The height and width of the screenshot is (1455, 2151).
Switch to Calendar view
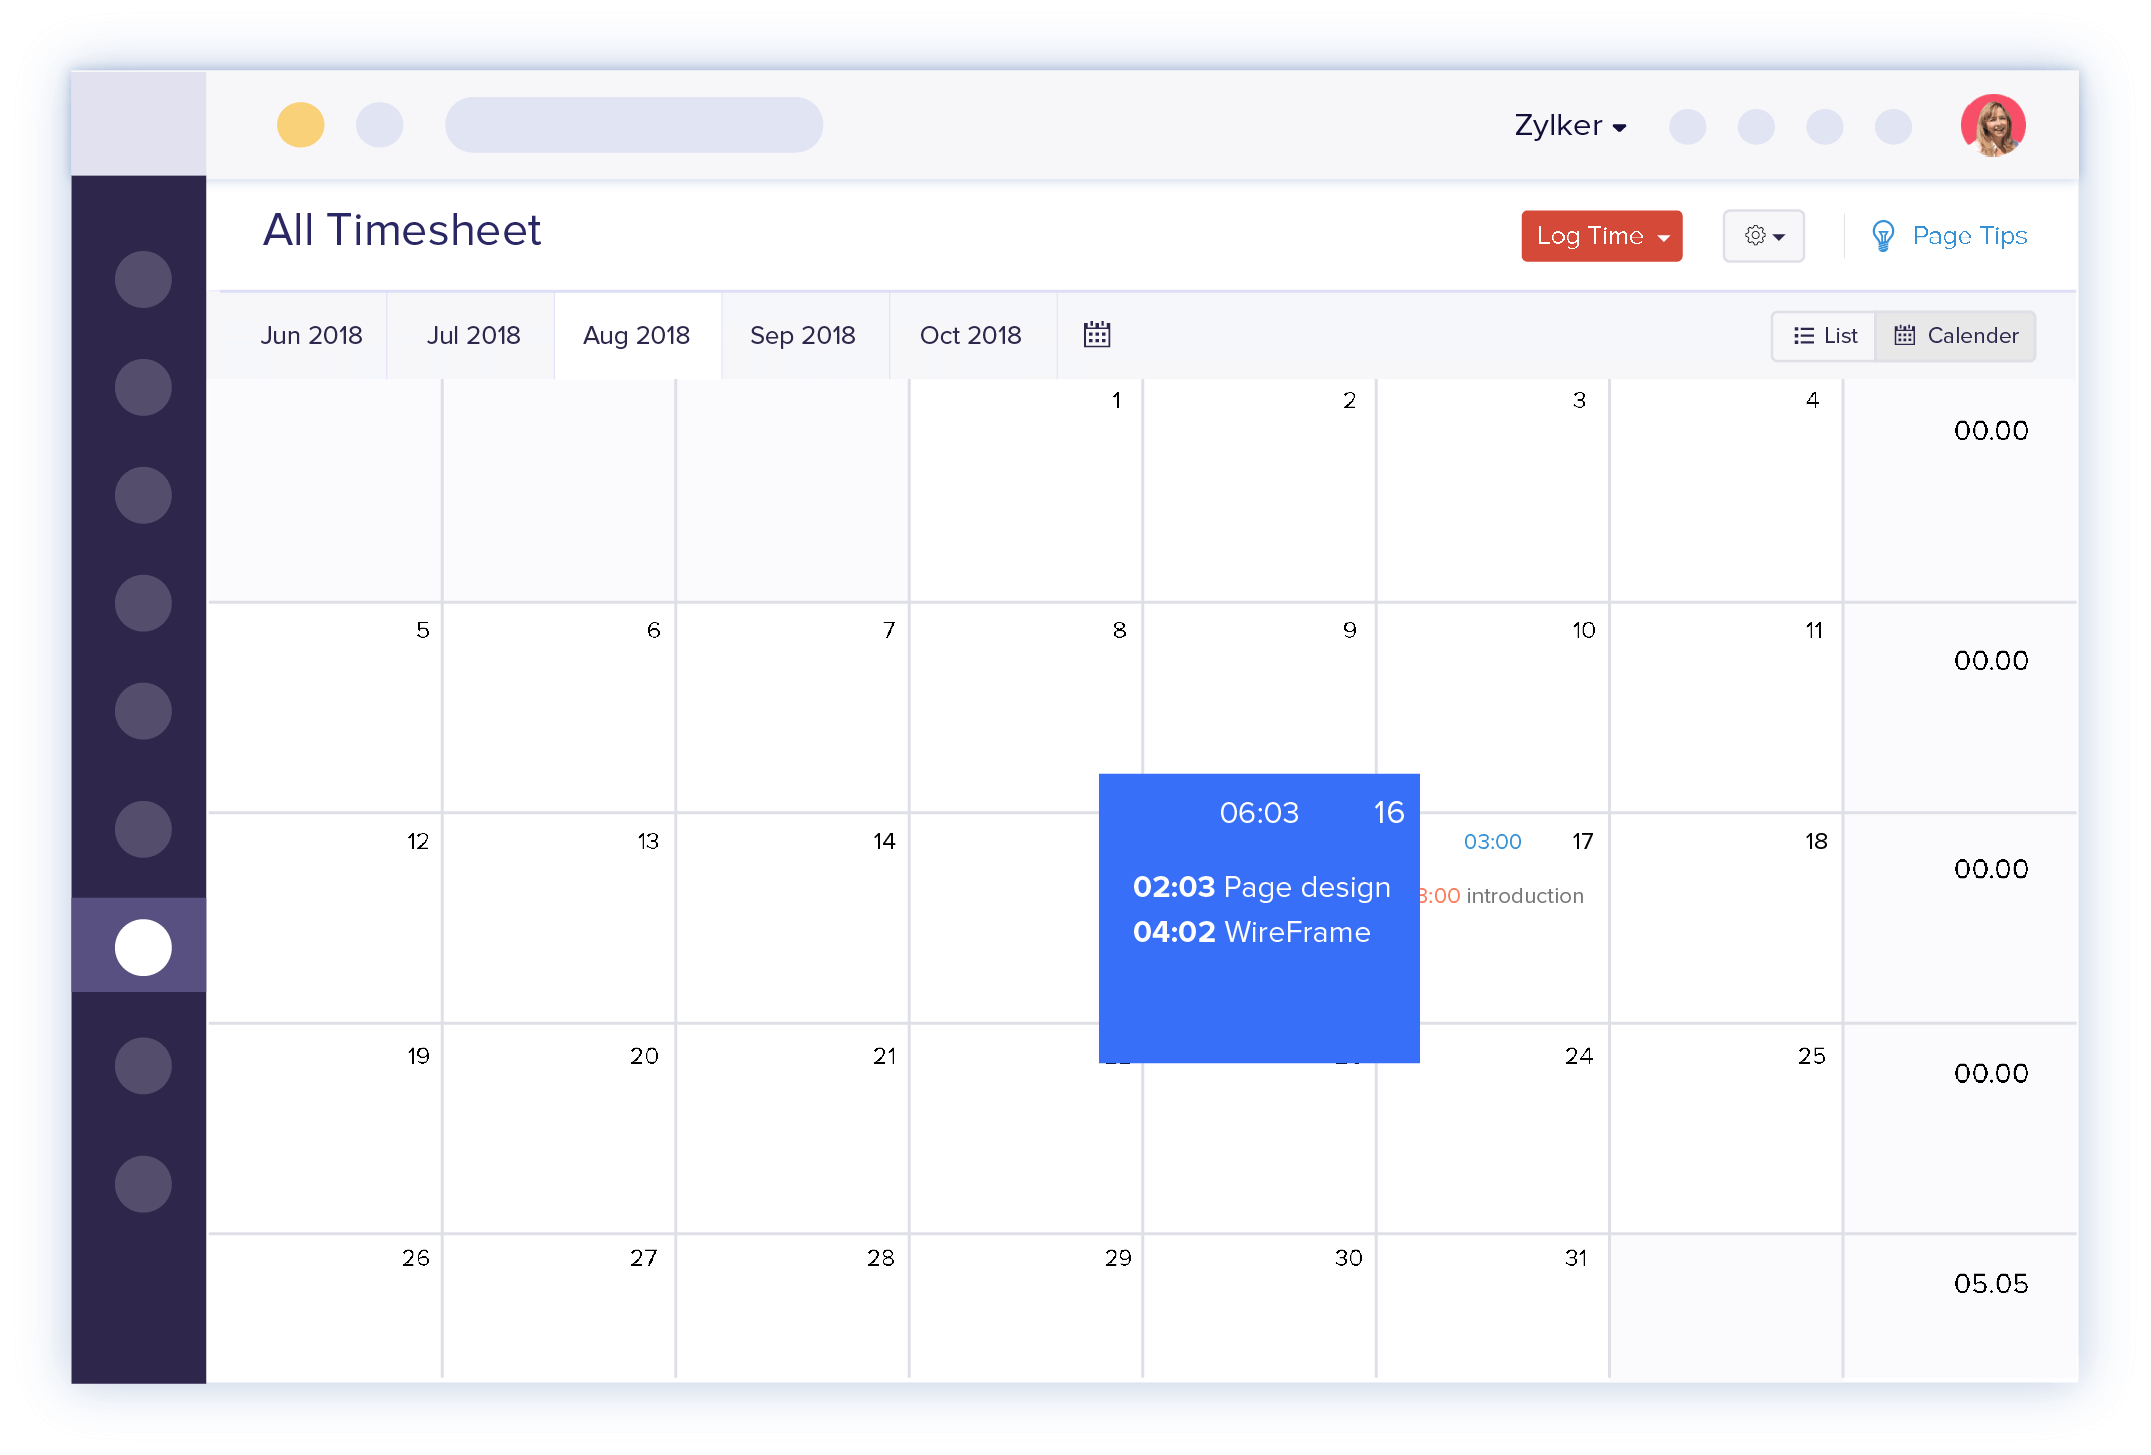coord(1959,336)
